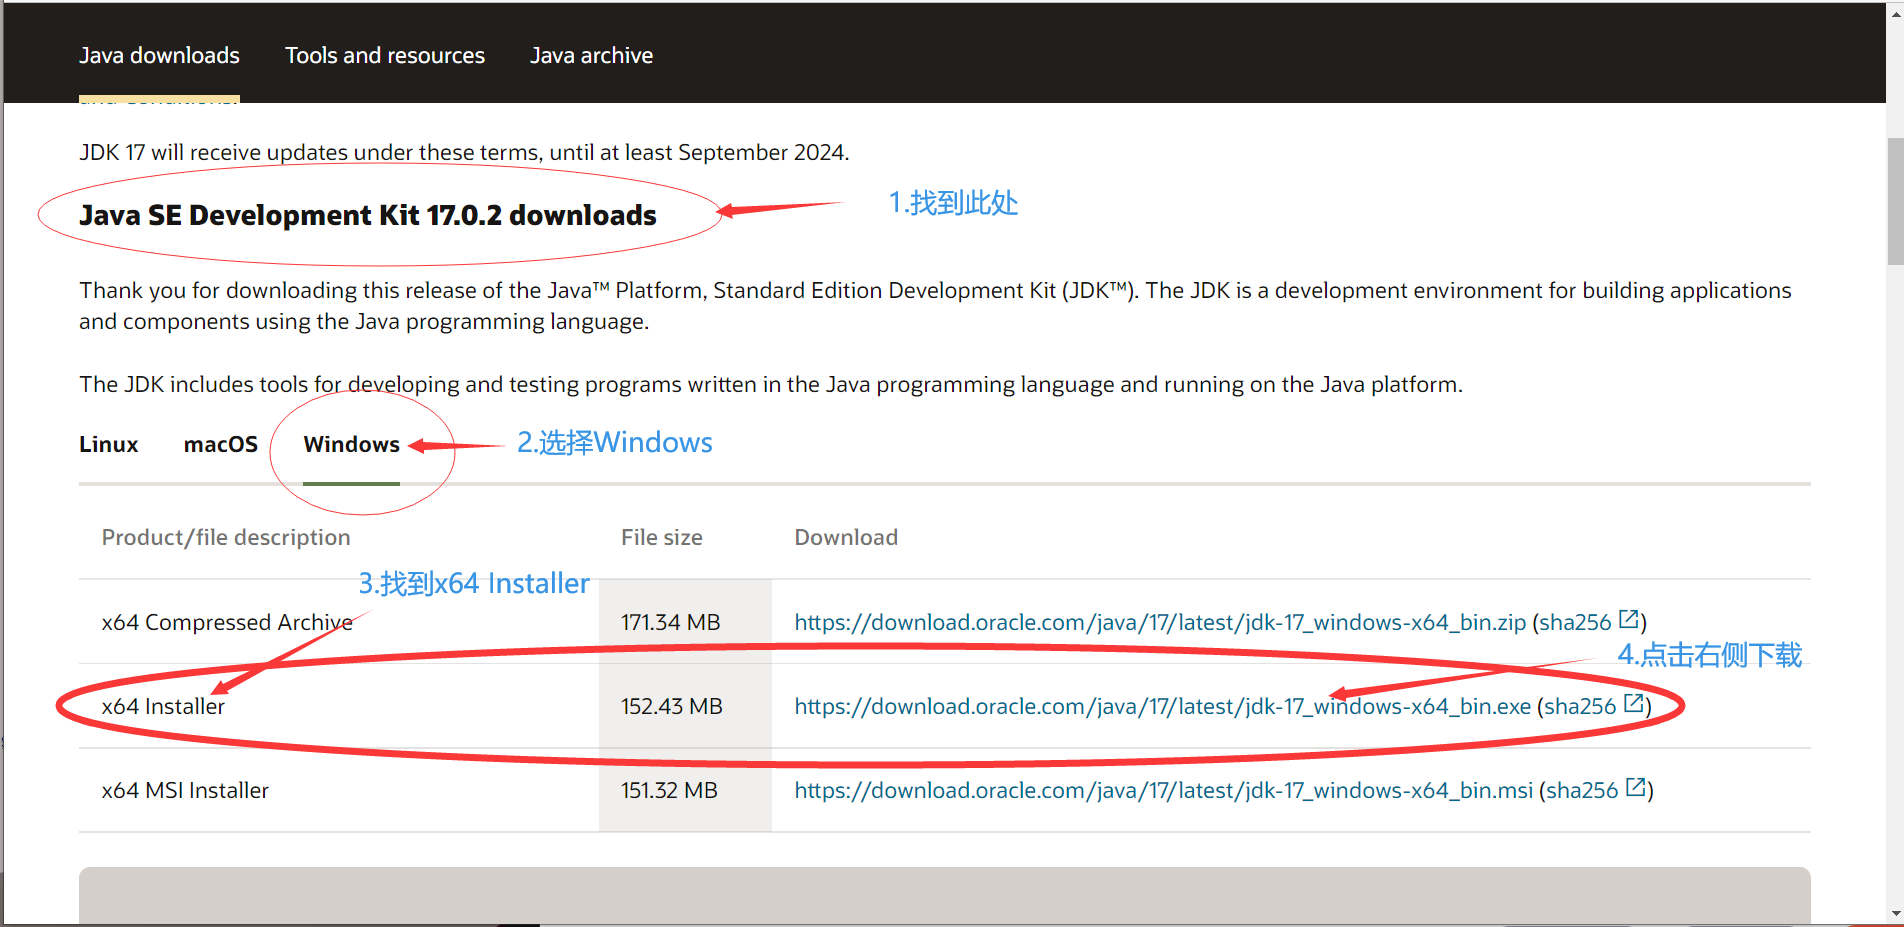Click the 'x64 MSI Installer' description cell
This screenshot has height=927, width=1904.
tap(185, 790)
